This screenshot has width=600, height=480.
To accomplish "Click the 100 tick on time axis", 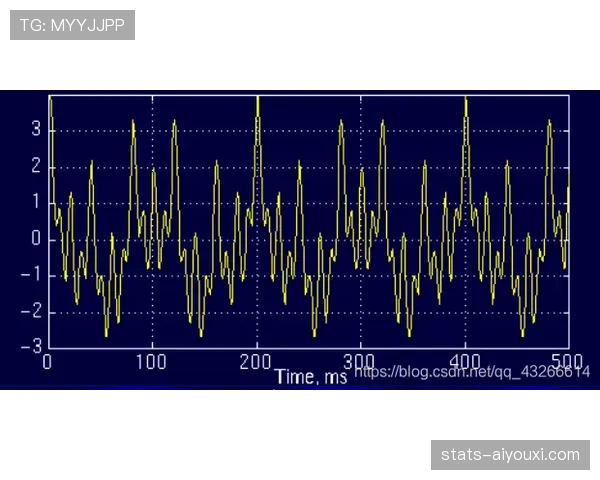I will (152, 360).
